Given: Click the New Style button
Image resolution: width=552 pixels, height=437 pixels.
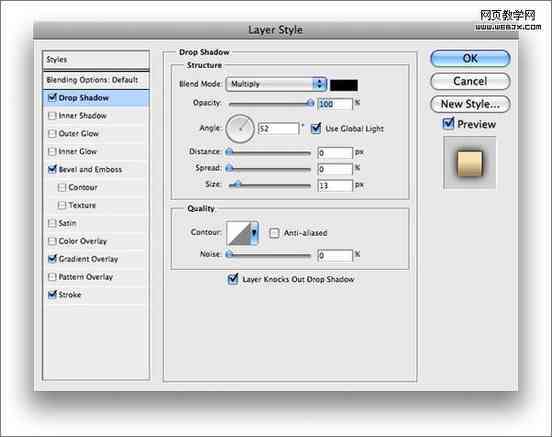Looking at the screenshot, I should 470,104.
